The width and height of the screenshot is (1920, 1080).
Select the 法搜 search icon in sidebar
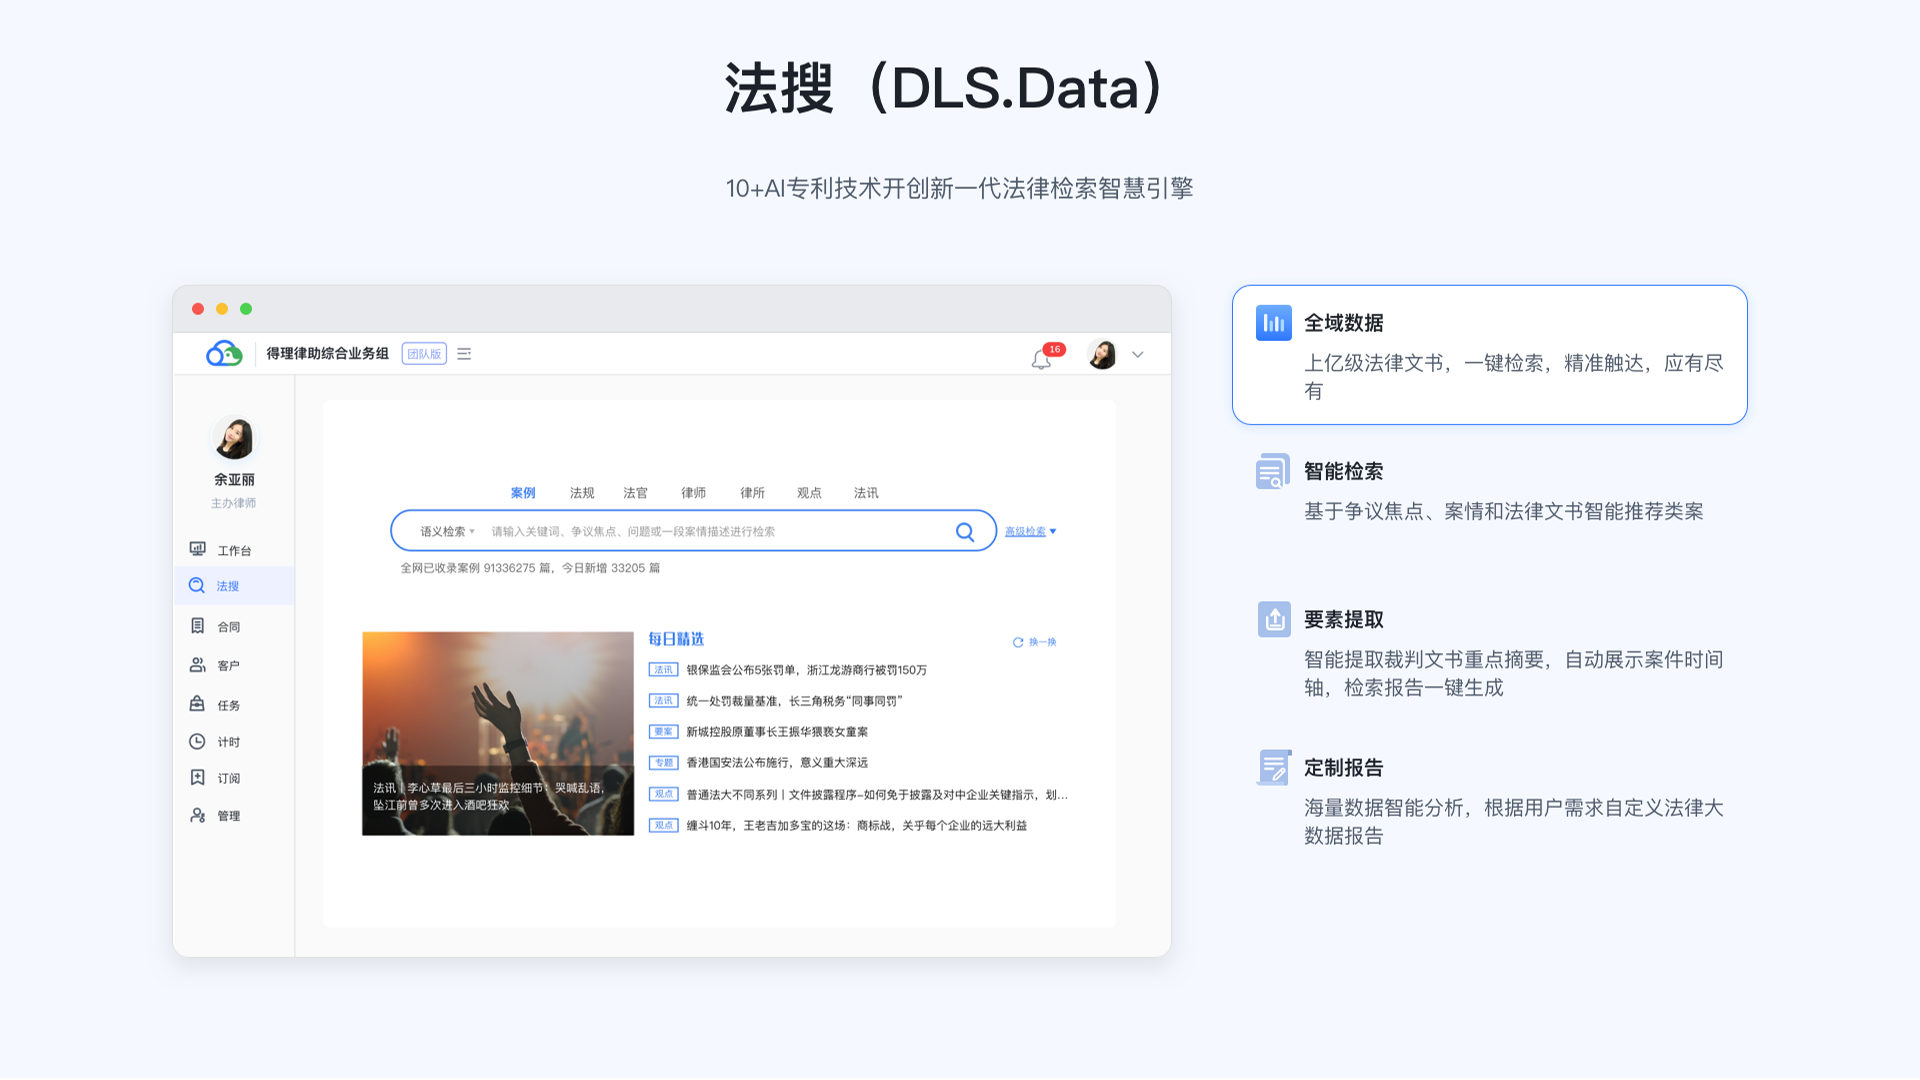pos(228,586)
